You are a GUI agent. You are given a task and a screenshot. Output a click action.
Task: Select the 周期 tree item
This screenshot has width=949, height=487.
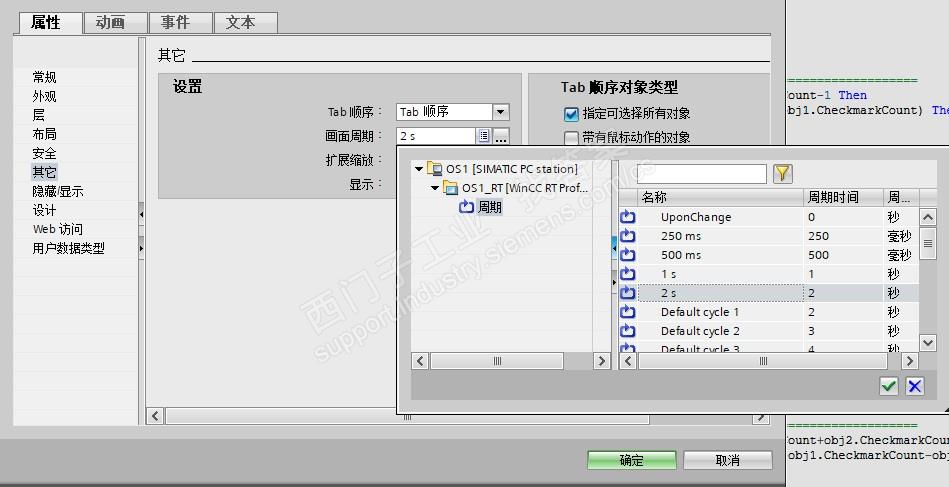pos(490,207)
